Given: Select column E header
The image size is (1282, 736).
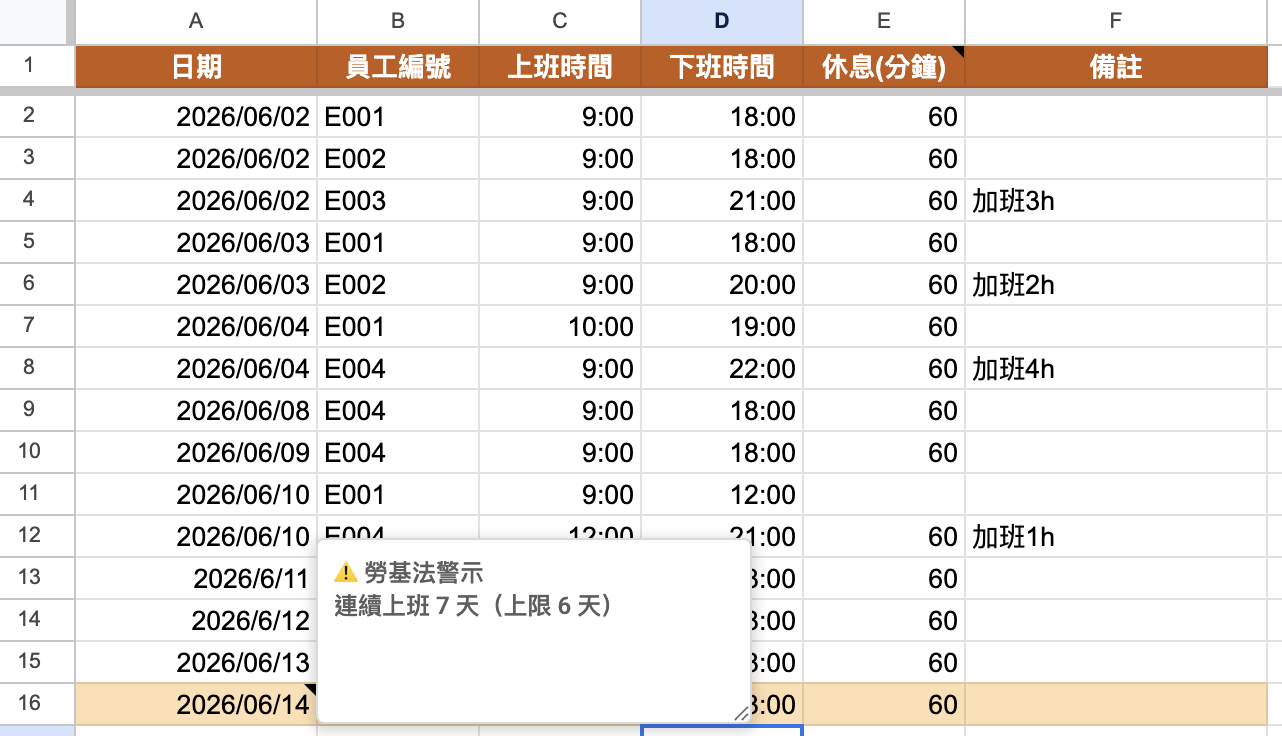Looking at the screenshot, I should (884, 22).
